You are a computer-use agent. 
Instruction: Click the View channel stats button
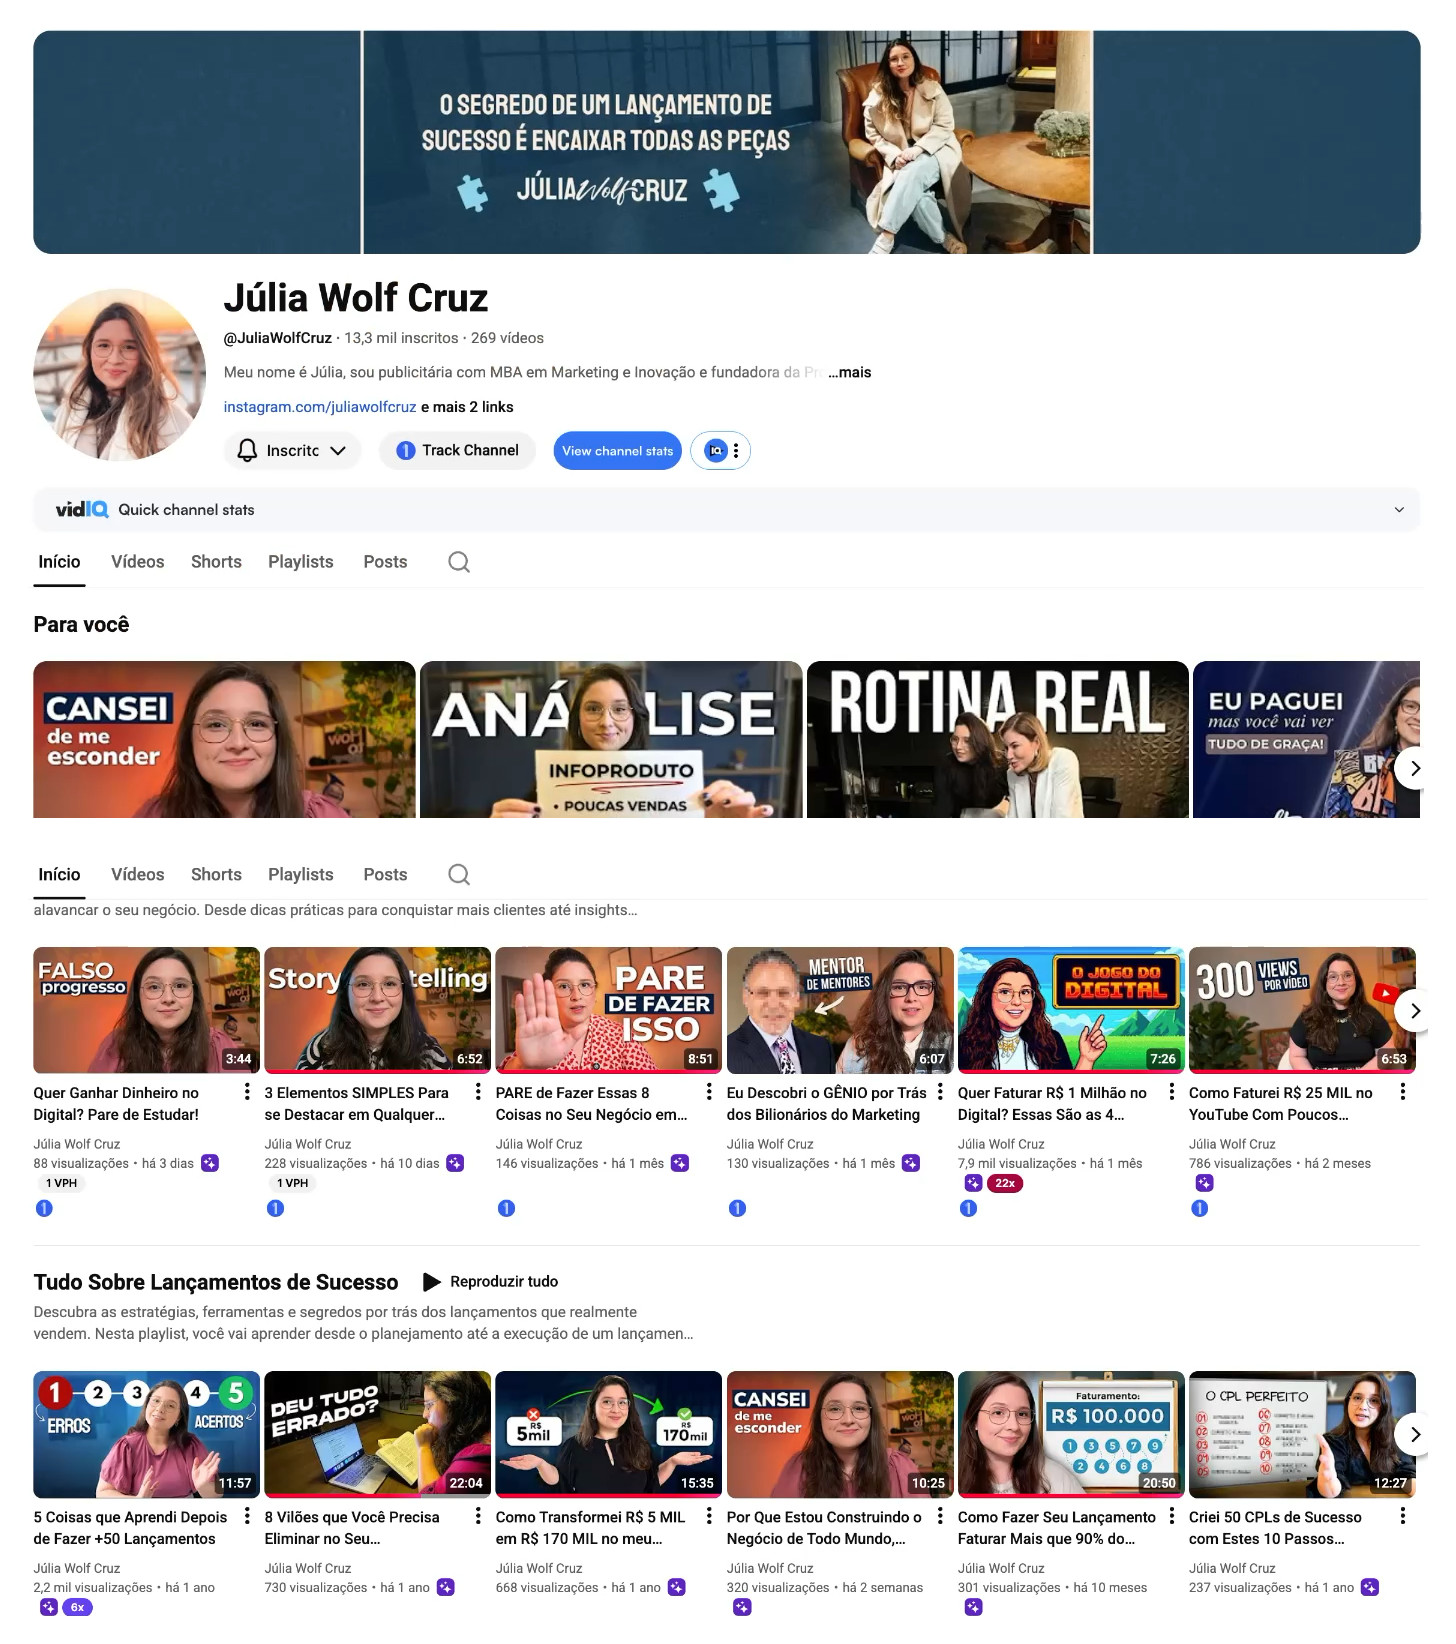tap(618, 451)
